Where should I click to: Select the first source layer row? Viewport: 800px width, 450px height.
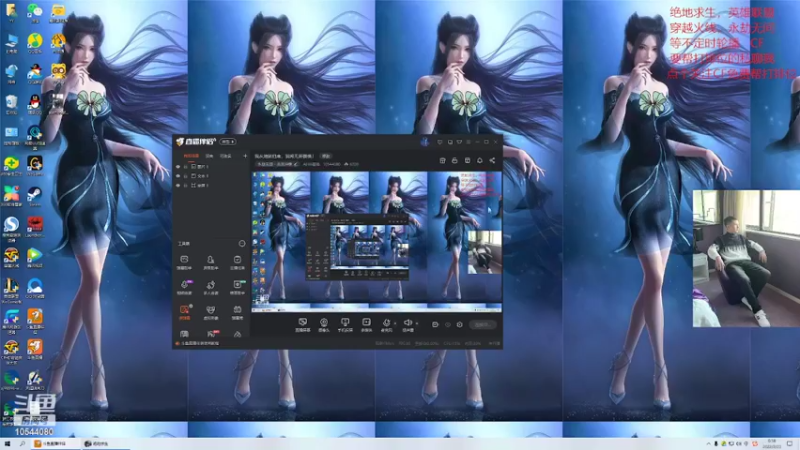(211, 166)
